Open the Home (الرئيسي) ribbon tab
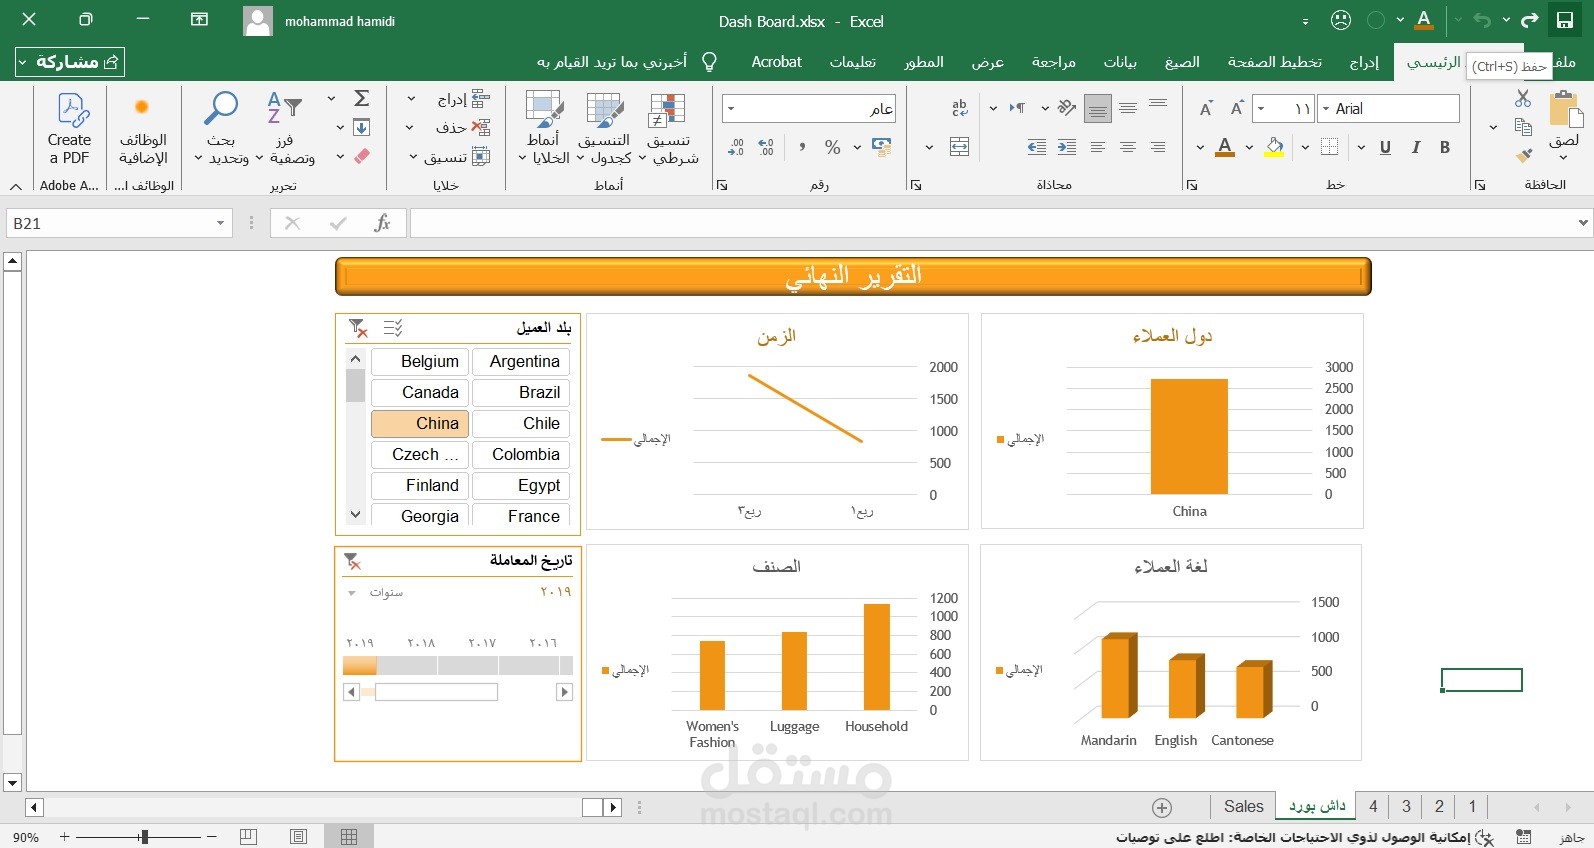The width and height of the screenshot is (1594, 848). (x=1434, y=62)
